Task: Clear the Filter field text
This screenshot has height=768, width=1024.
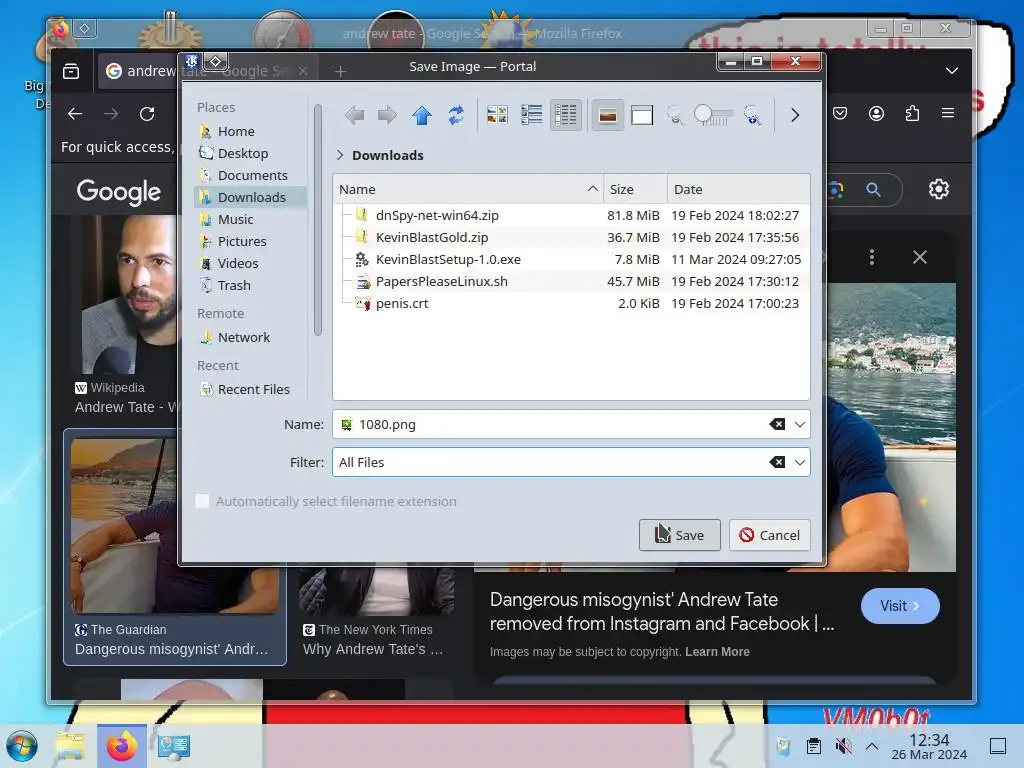Action: coord(777,462)
